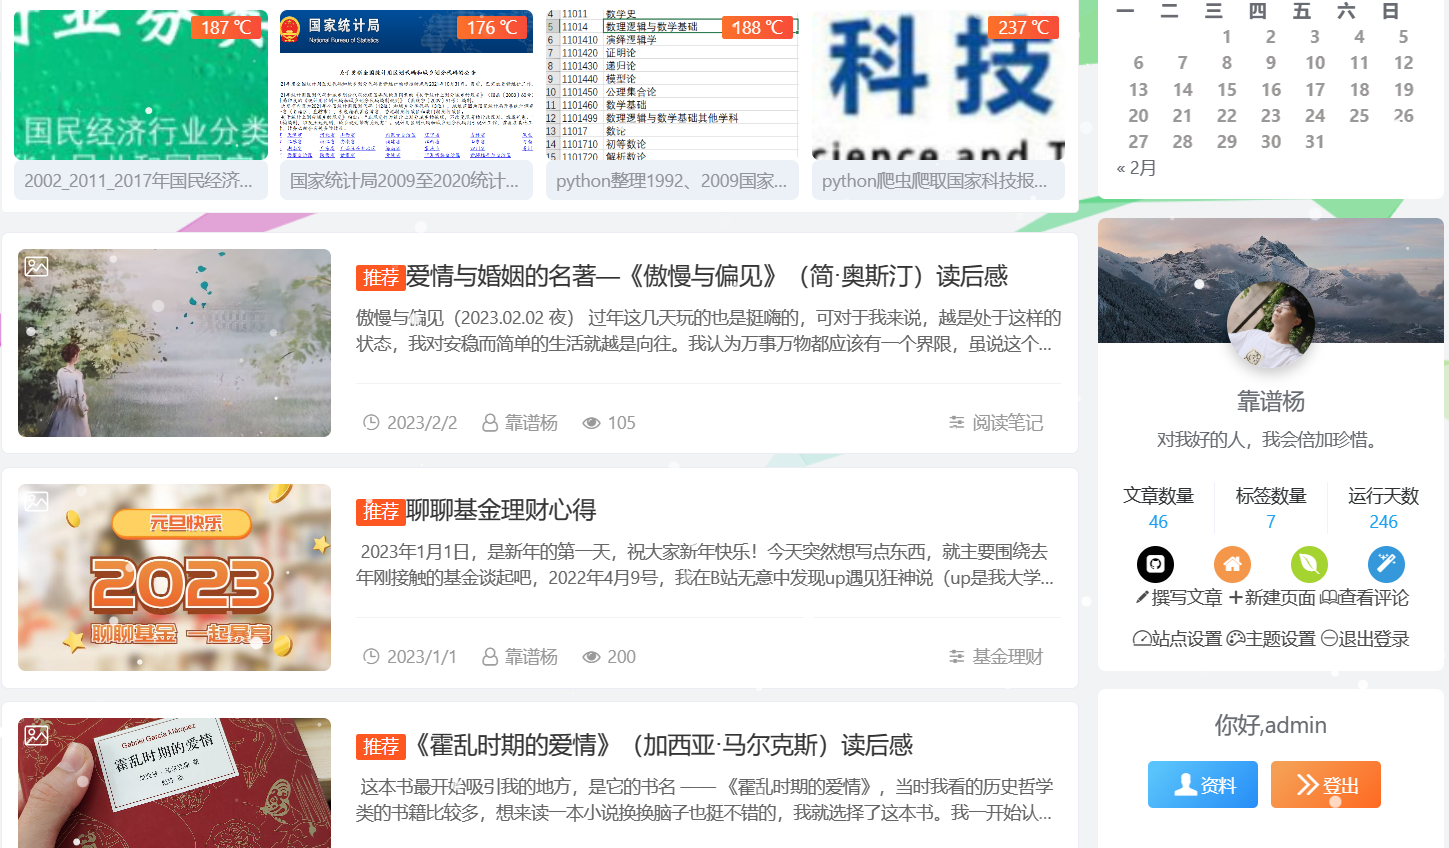Click the category icon beside 基金理财
The width and height of the screenshot is (1449, 848).
click(957, 657)
